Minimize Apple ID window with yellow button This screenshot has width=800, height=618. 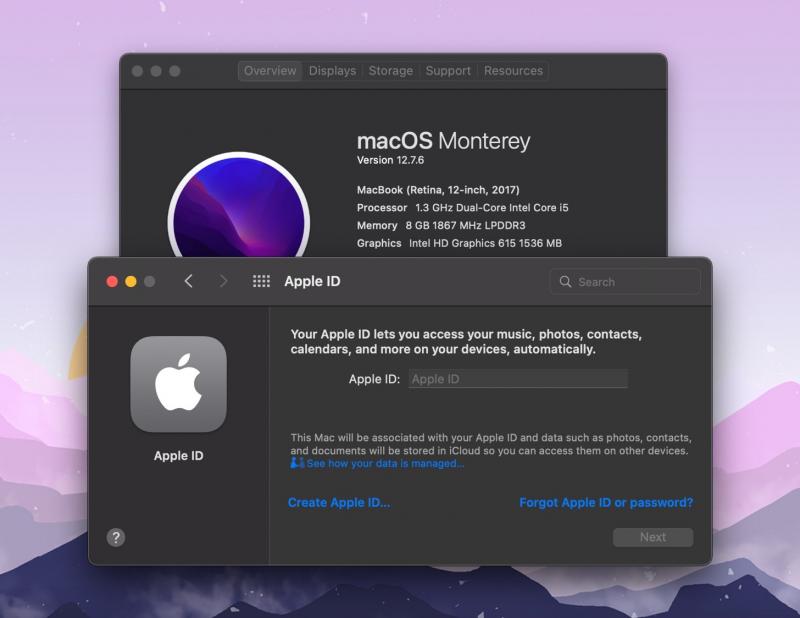[x=131, y=282]
